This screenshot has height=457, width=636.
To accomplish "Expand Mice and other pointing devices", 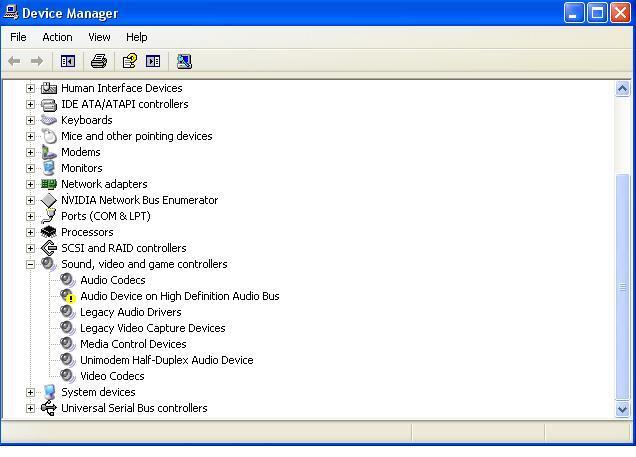I will 30,136.
